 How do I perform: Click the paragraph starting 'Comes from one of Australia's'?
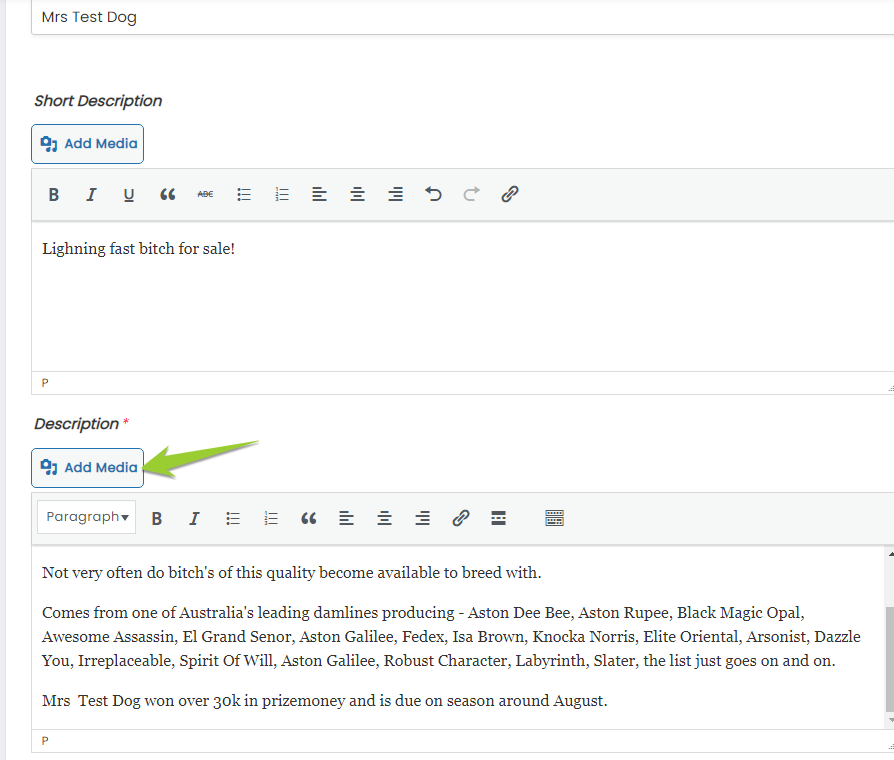pos(451,636)
